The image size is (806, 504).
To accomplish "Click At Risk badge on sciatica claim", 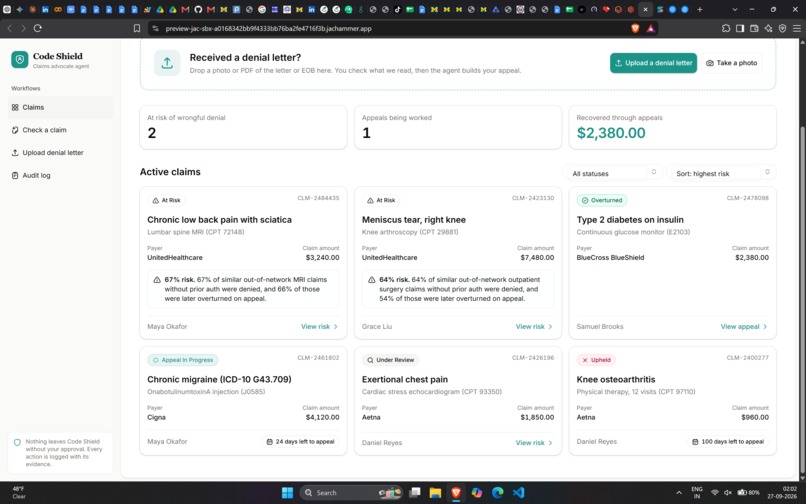I will click(x=166, y=200).
